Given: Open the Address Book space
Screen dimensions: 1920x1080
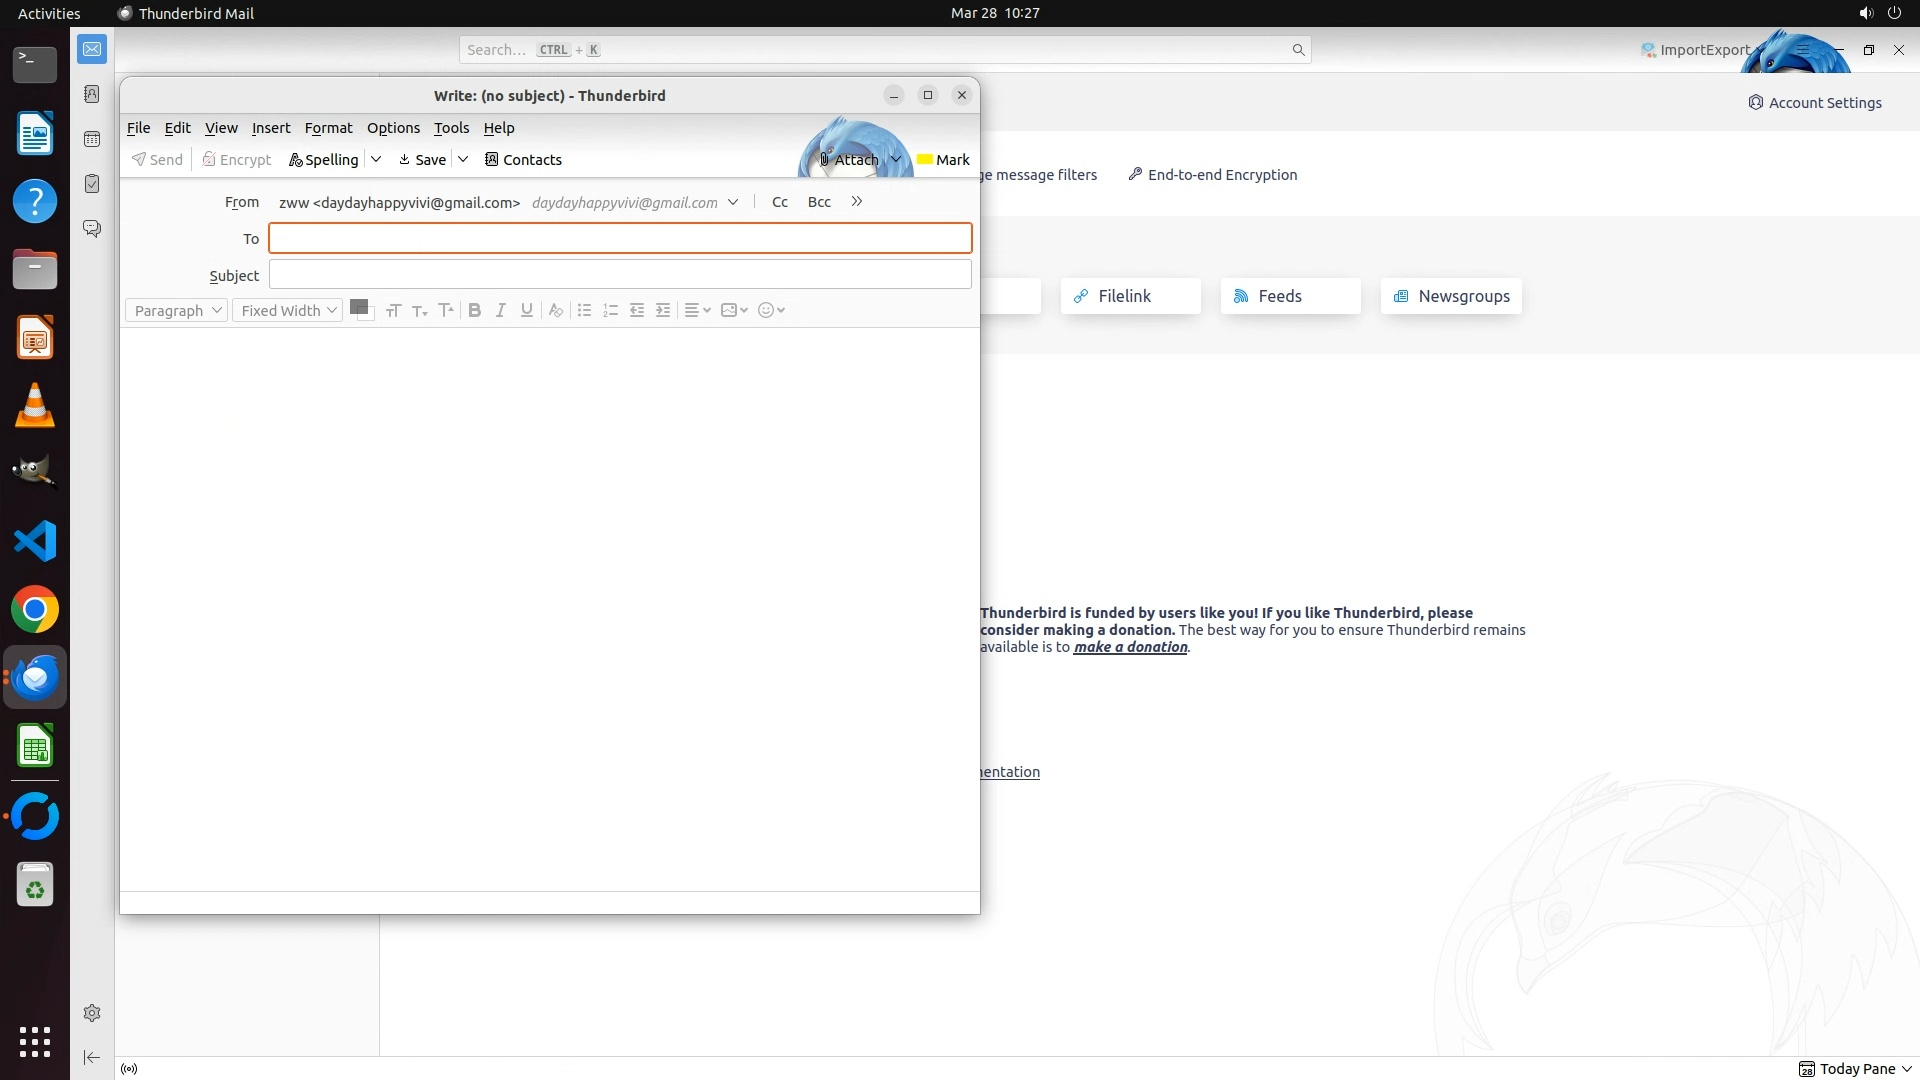Looking at the screenshot, I should (92, 94).
